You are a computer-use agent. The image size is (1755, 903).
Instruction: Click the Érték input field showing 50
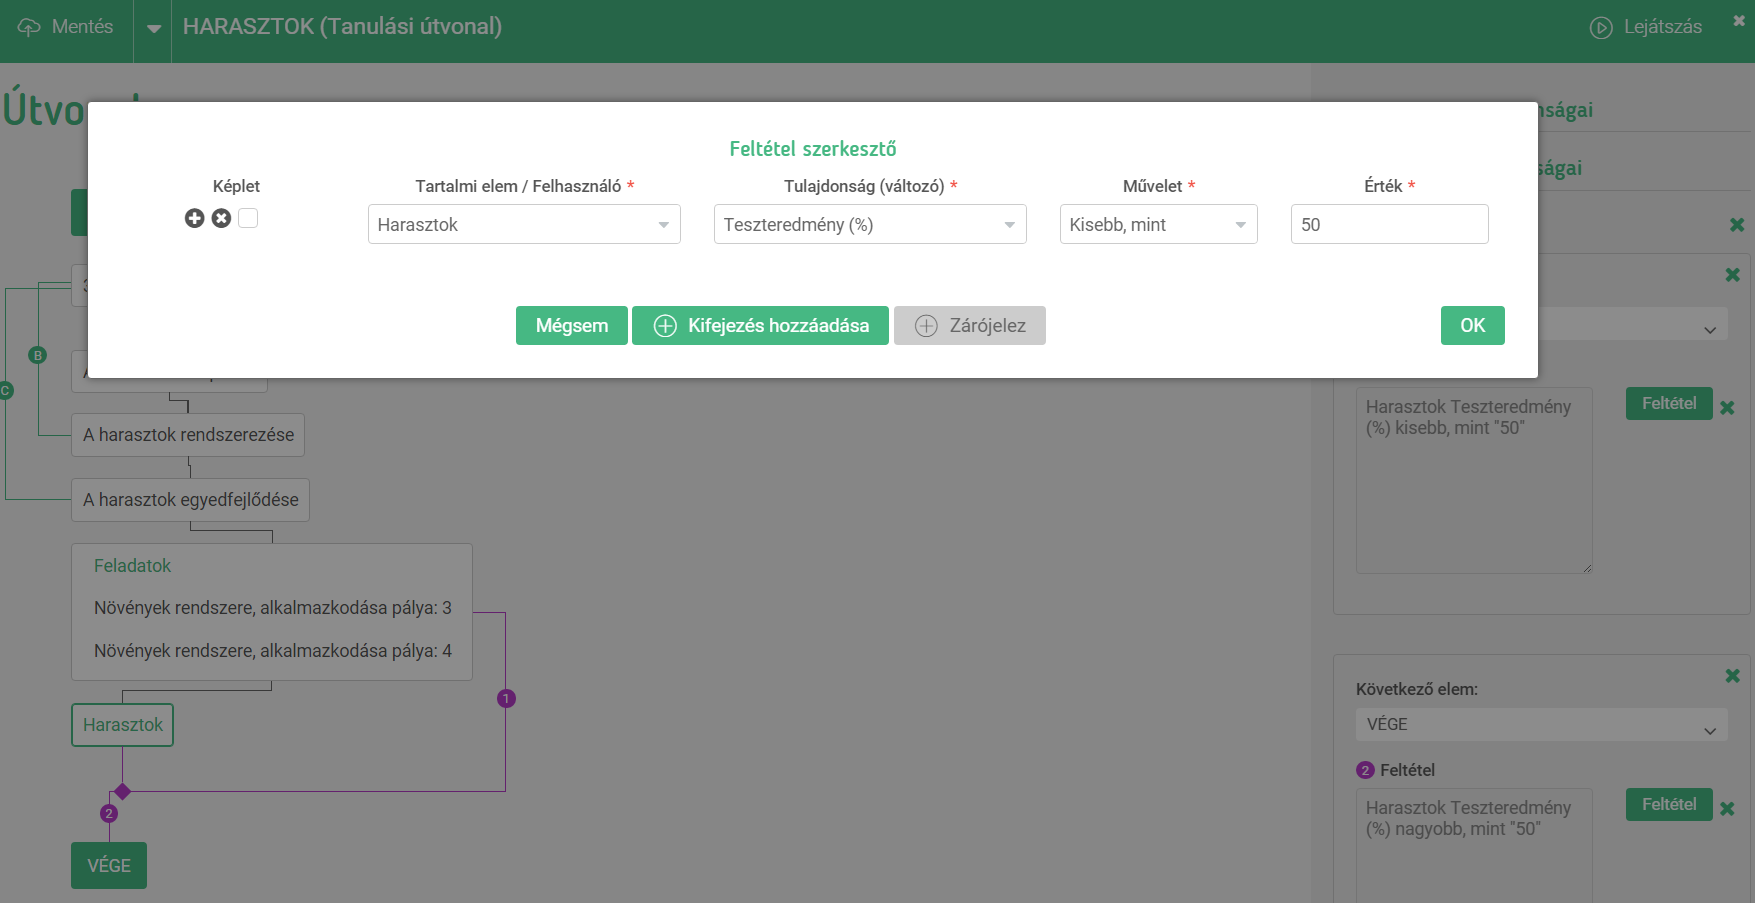[1389, 224]
